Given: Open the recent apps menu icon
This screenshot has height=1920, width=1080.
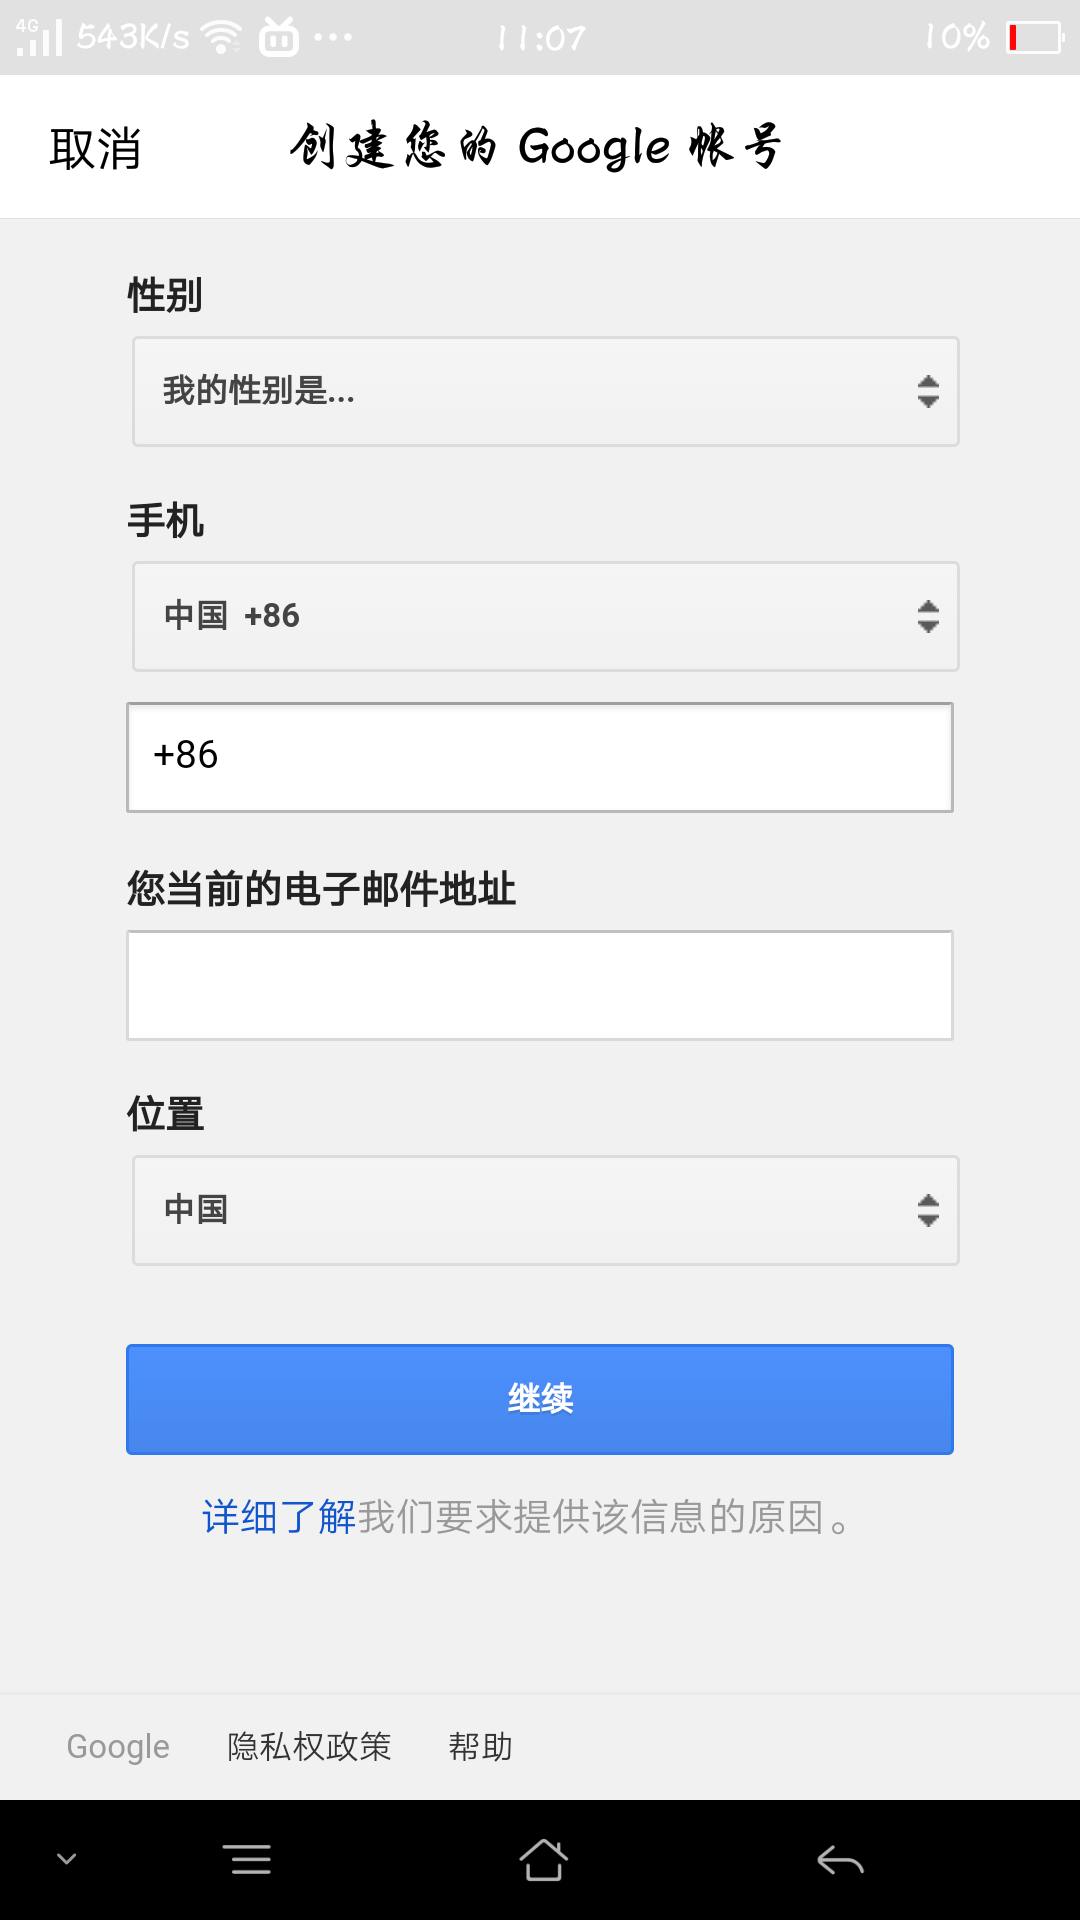Looking at the screenshot, I should point(247,1860).
